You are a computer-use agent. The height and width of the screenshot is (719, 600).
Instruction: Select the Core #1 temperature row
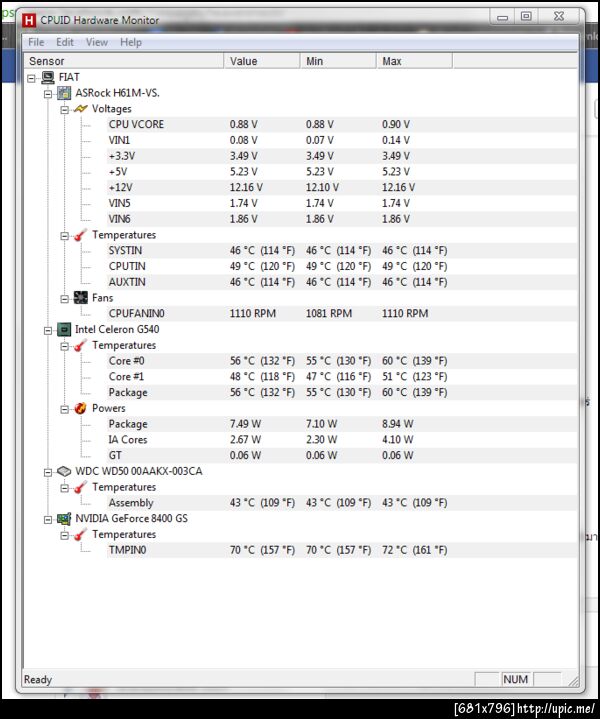(x=342, y=376)
